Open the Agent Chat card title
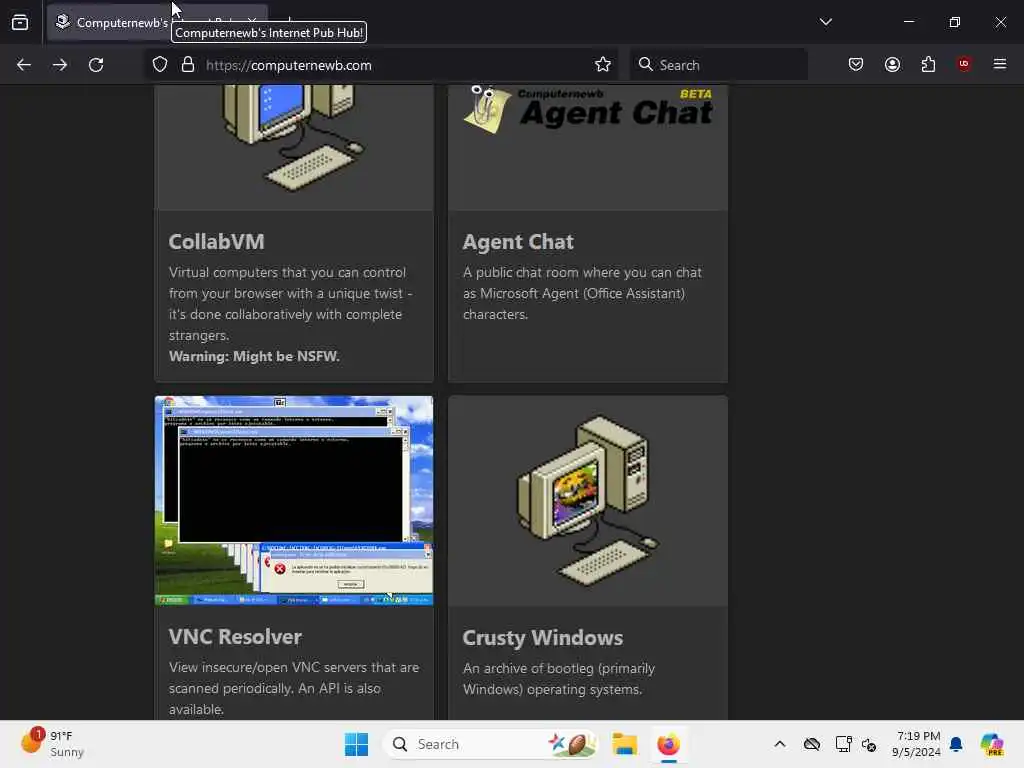The image size is (1024, 768). click(x=518, y=242)
